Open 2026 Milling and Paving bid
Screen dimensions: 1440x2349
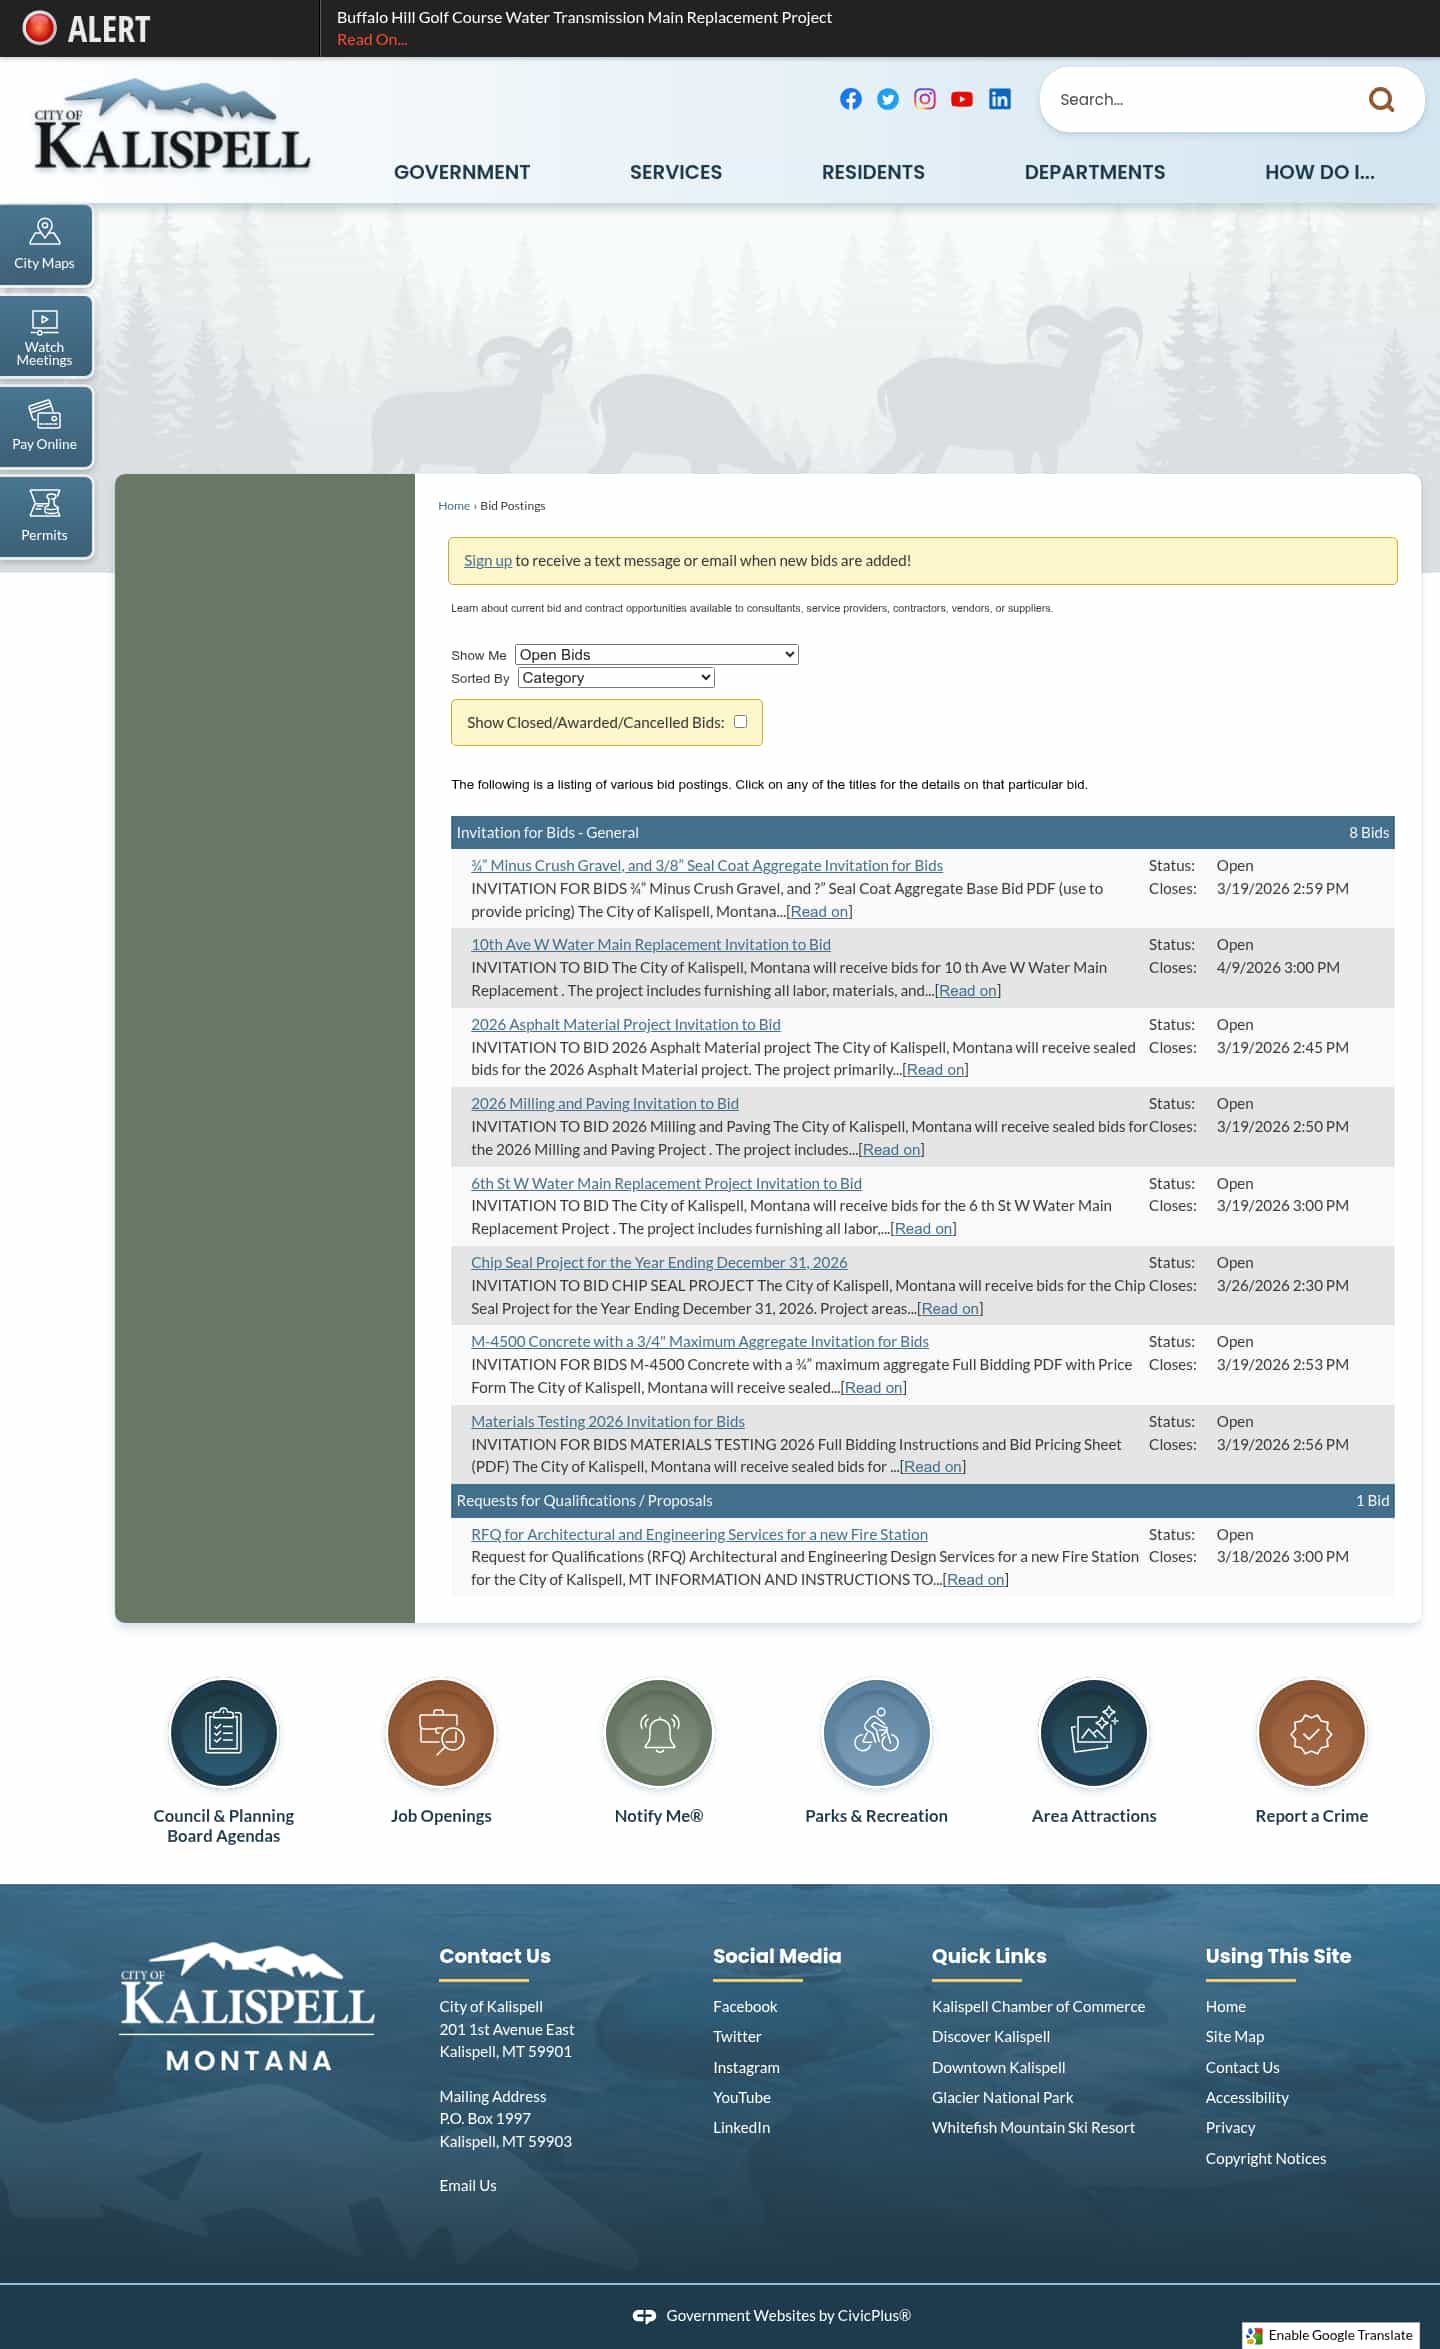(x=605, y=1104)
